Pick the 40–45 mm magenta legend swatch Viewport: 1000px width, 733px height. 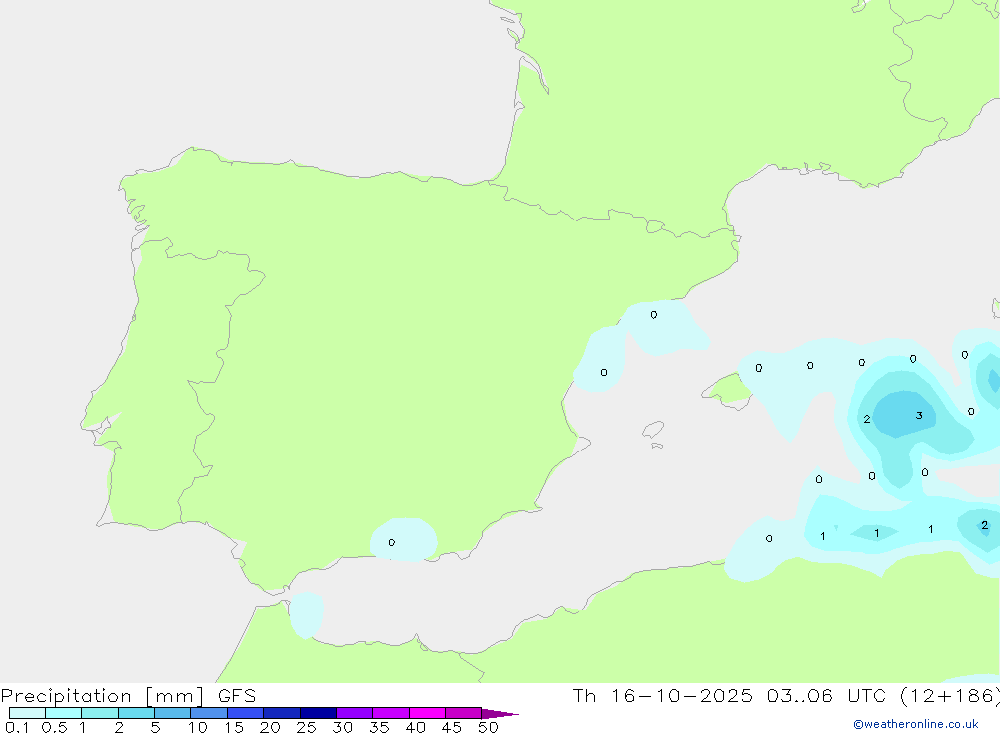[427, 713]
